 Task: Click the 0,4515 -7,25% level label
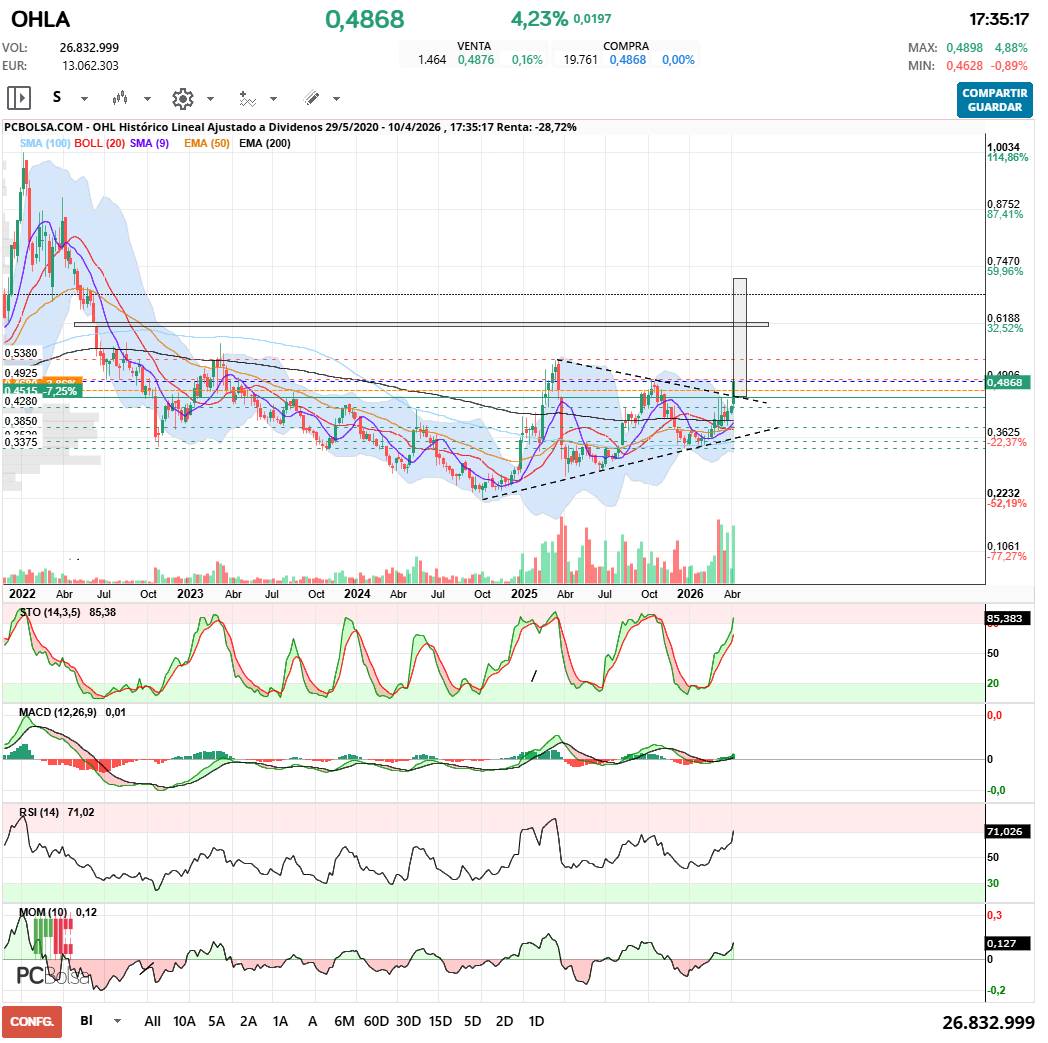click(42, 390)
